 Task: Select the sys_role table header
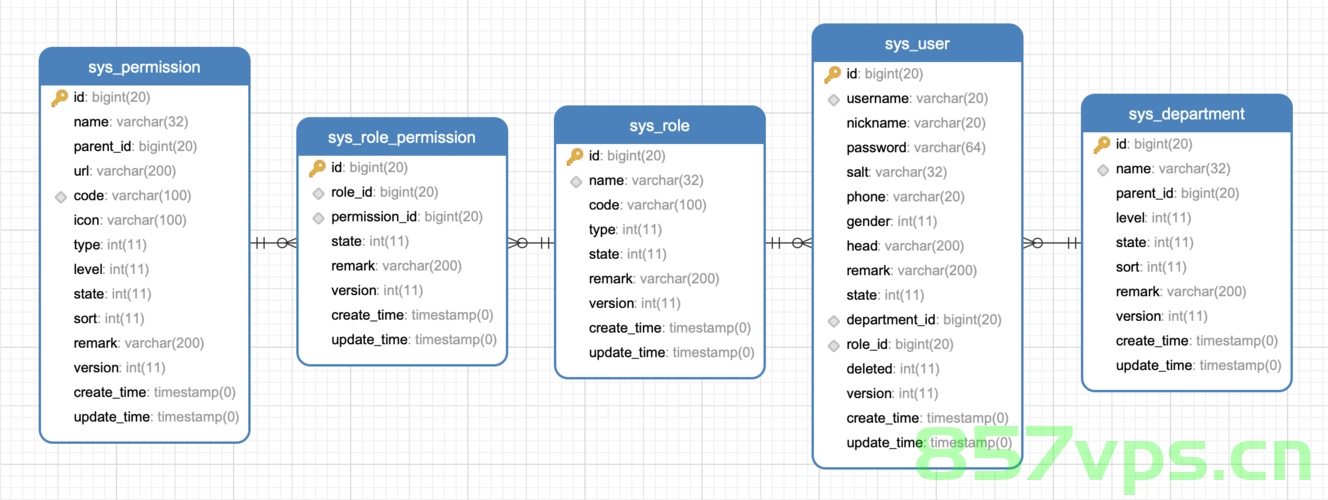(x=660, y=125)
